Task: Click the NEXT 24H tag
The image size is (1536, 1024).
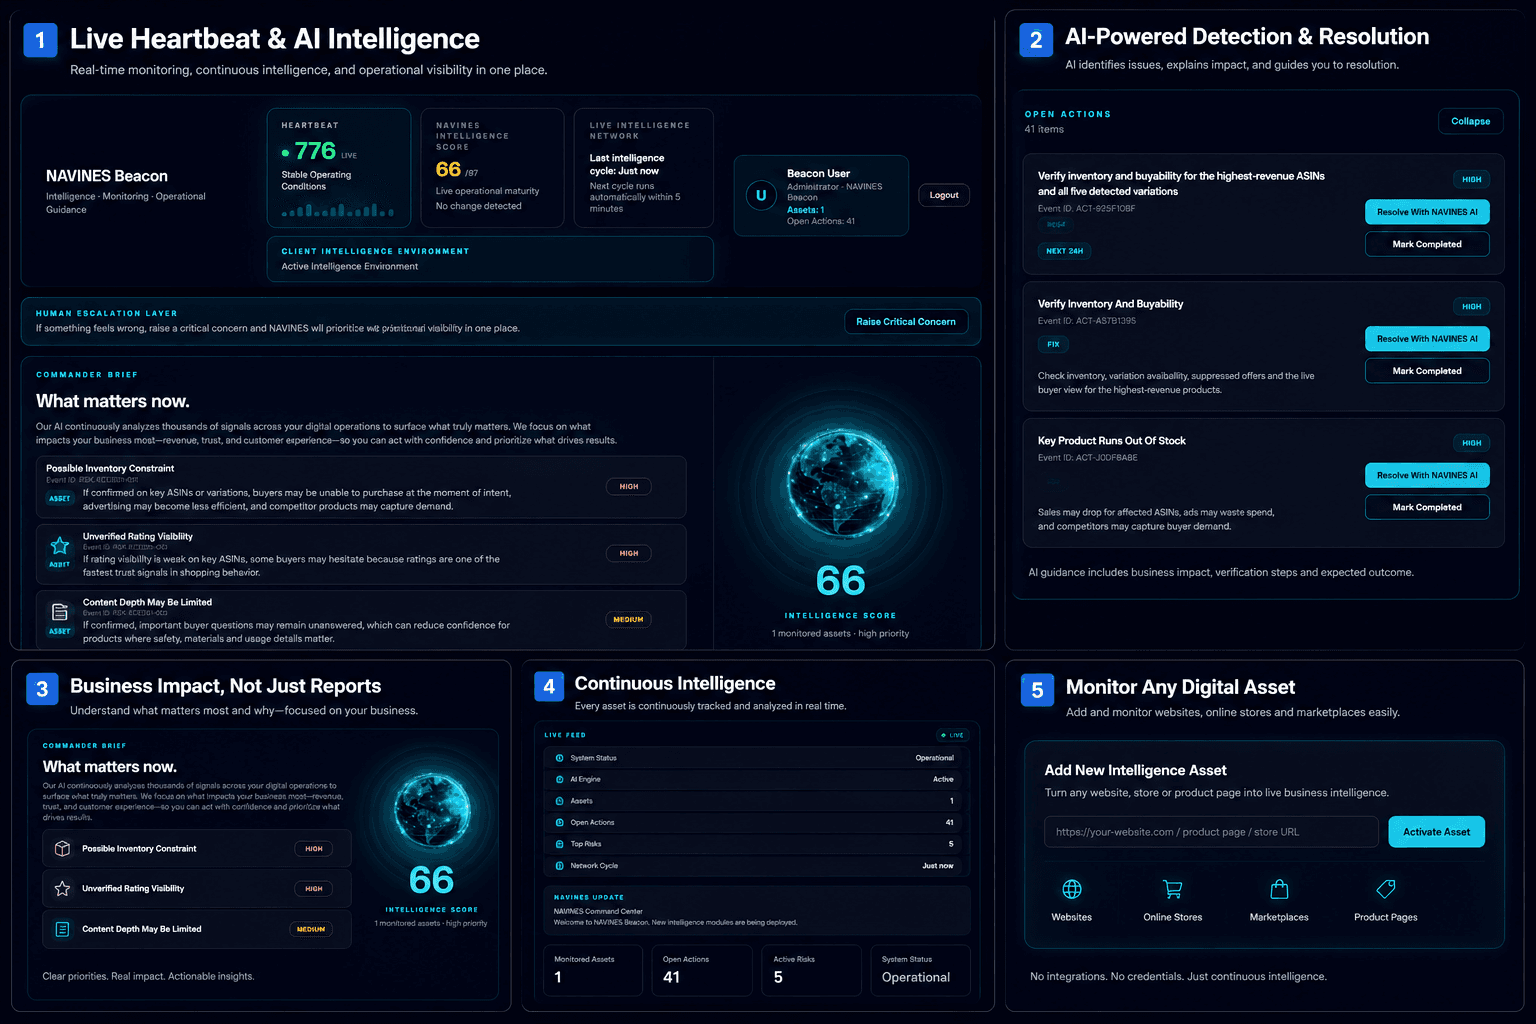Action: click(x=1064, y=251)
